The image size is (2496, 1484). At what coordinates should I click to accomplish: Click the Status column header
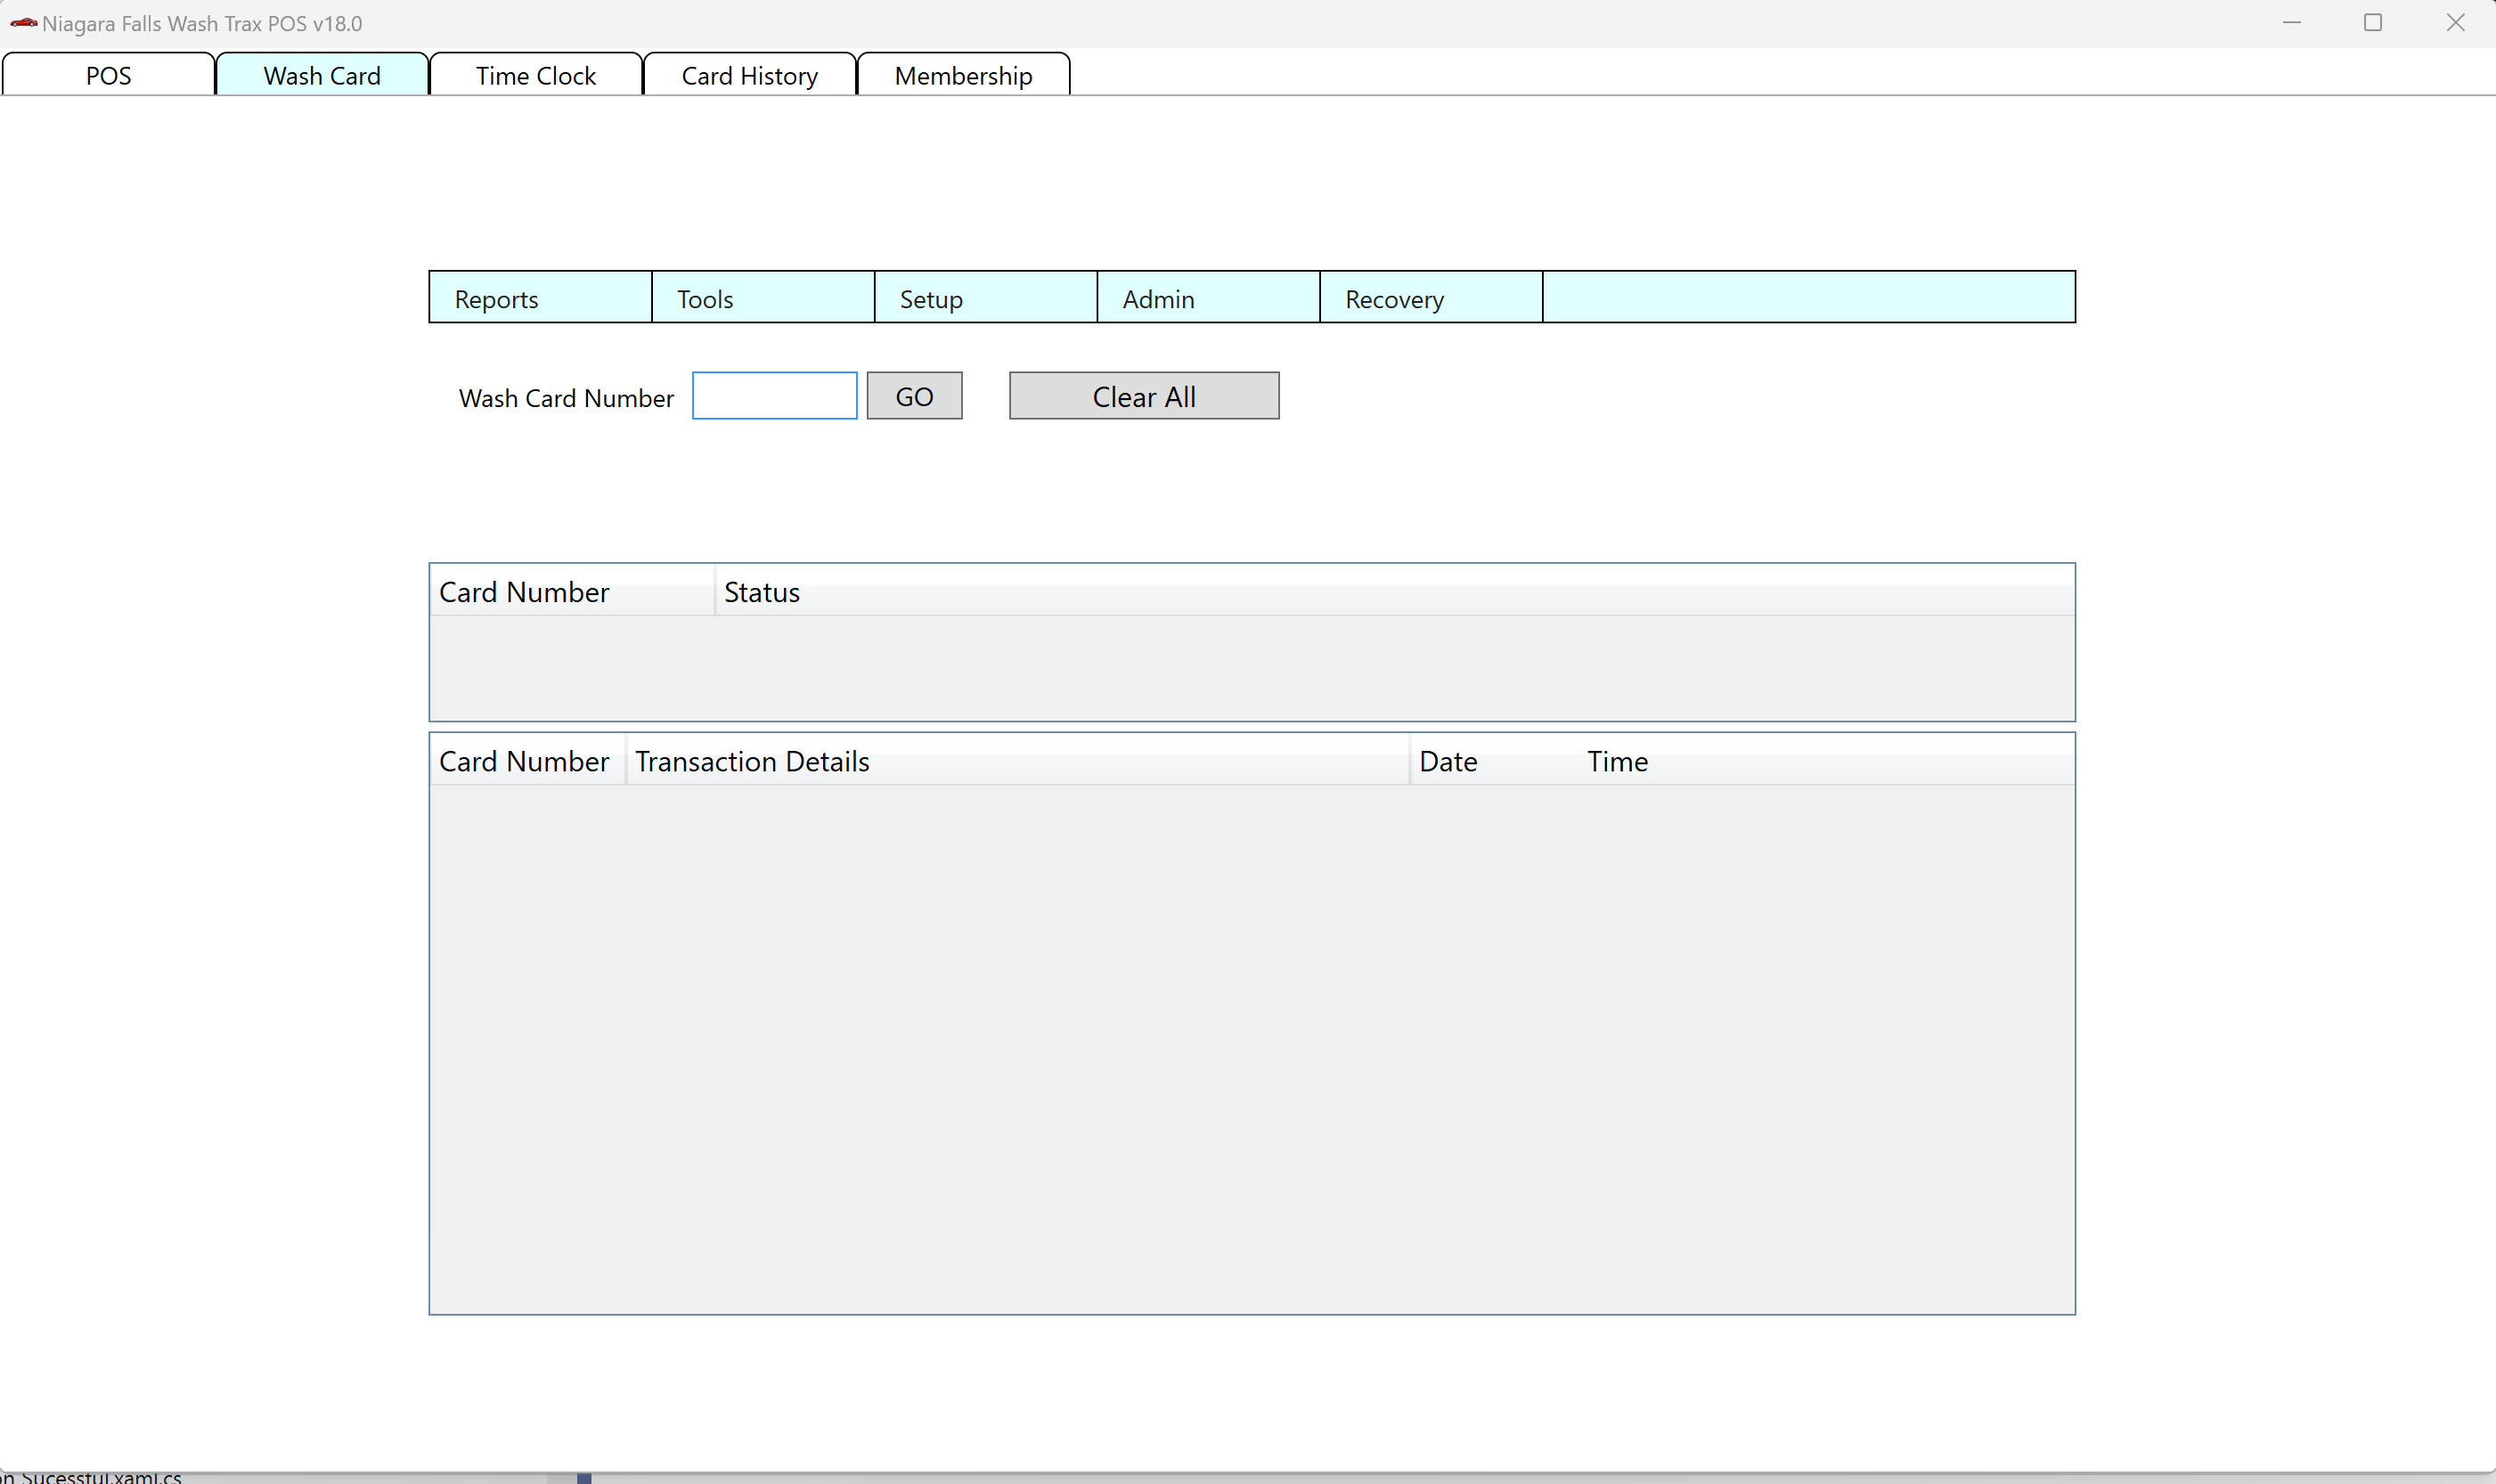pyautogui.click(x=763, y=591)
